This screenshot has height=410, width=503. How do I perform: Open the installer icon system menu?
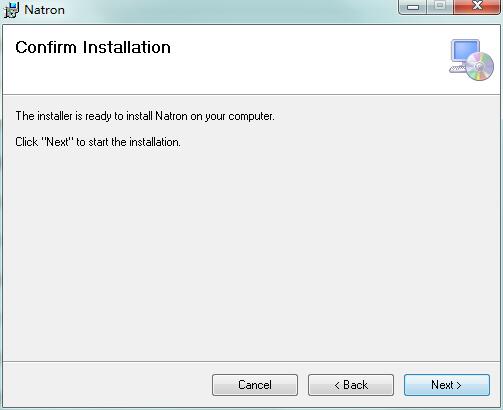click(11, 10)
